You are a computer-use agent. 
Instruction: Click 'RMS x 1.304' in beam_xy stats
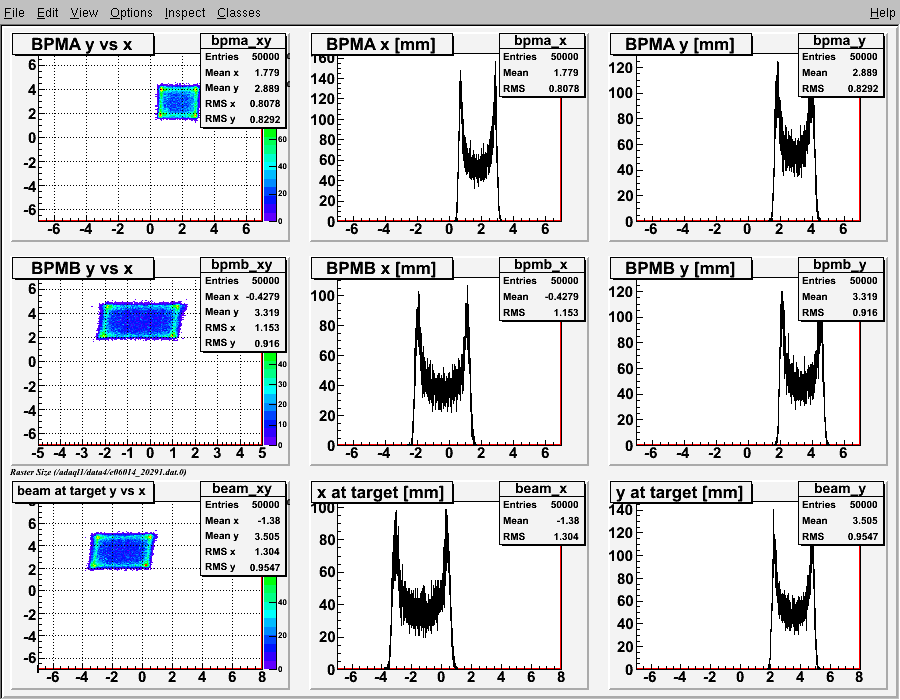[243, 551]
